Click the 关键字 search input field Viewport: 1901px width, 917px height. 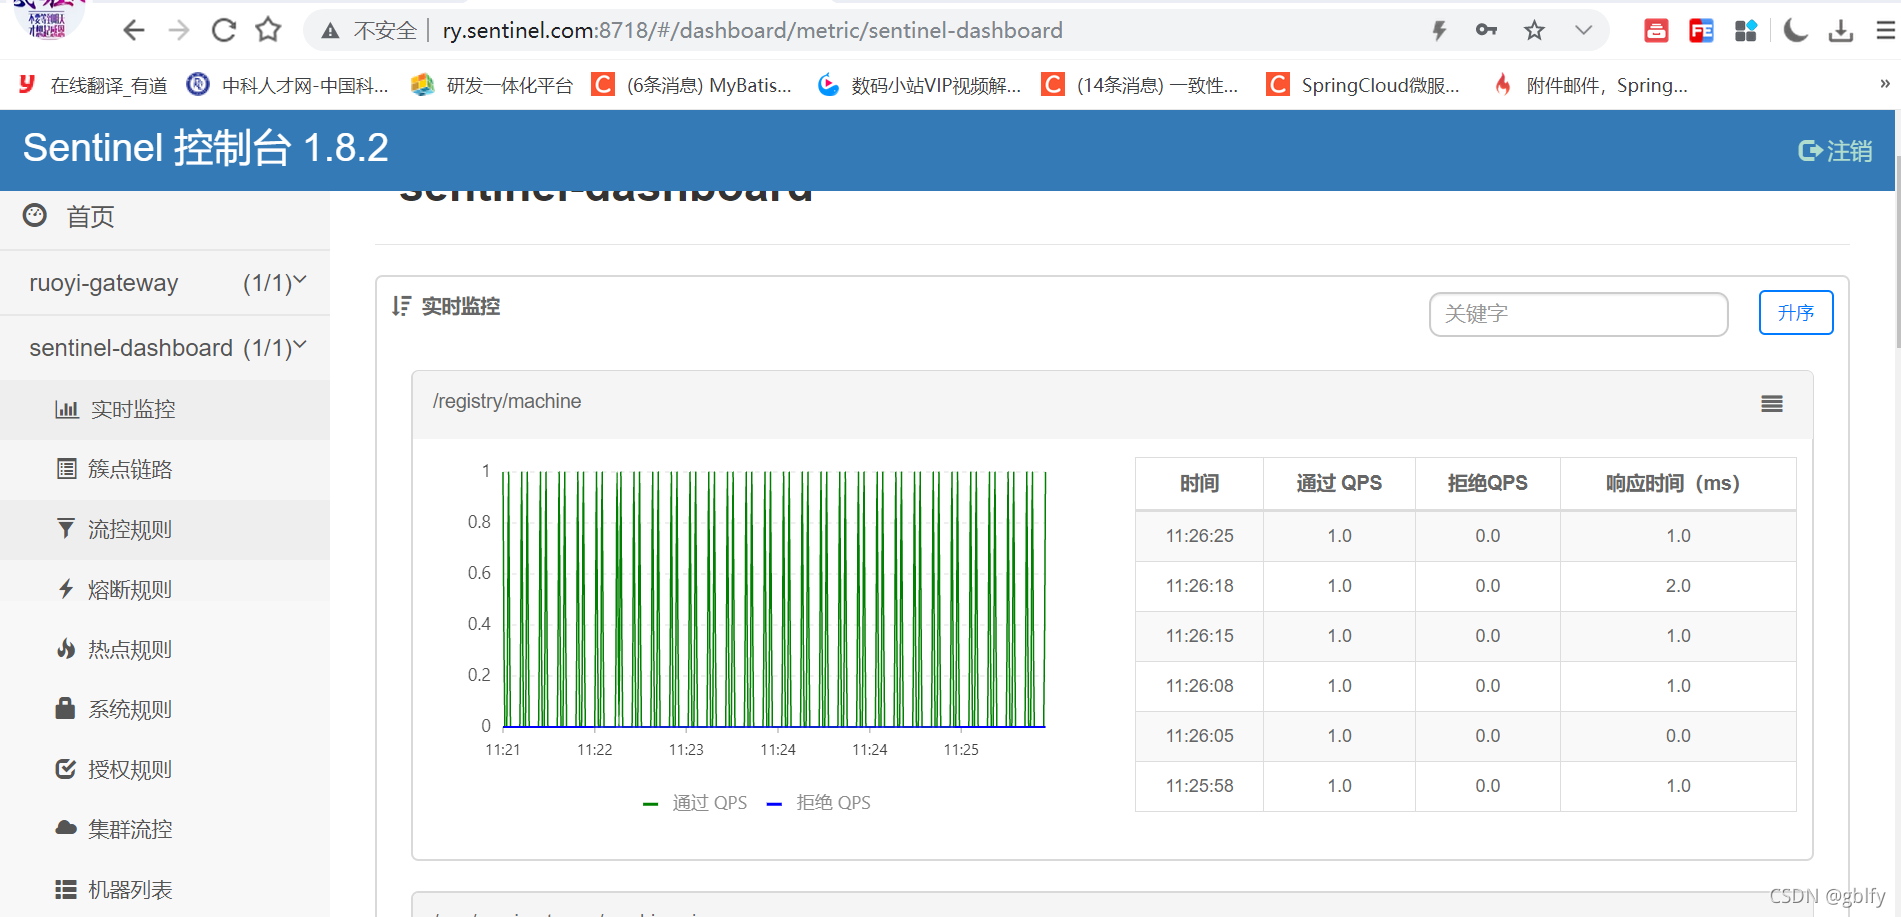(1578, 314)
